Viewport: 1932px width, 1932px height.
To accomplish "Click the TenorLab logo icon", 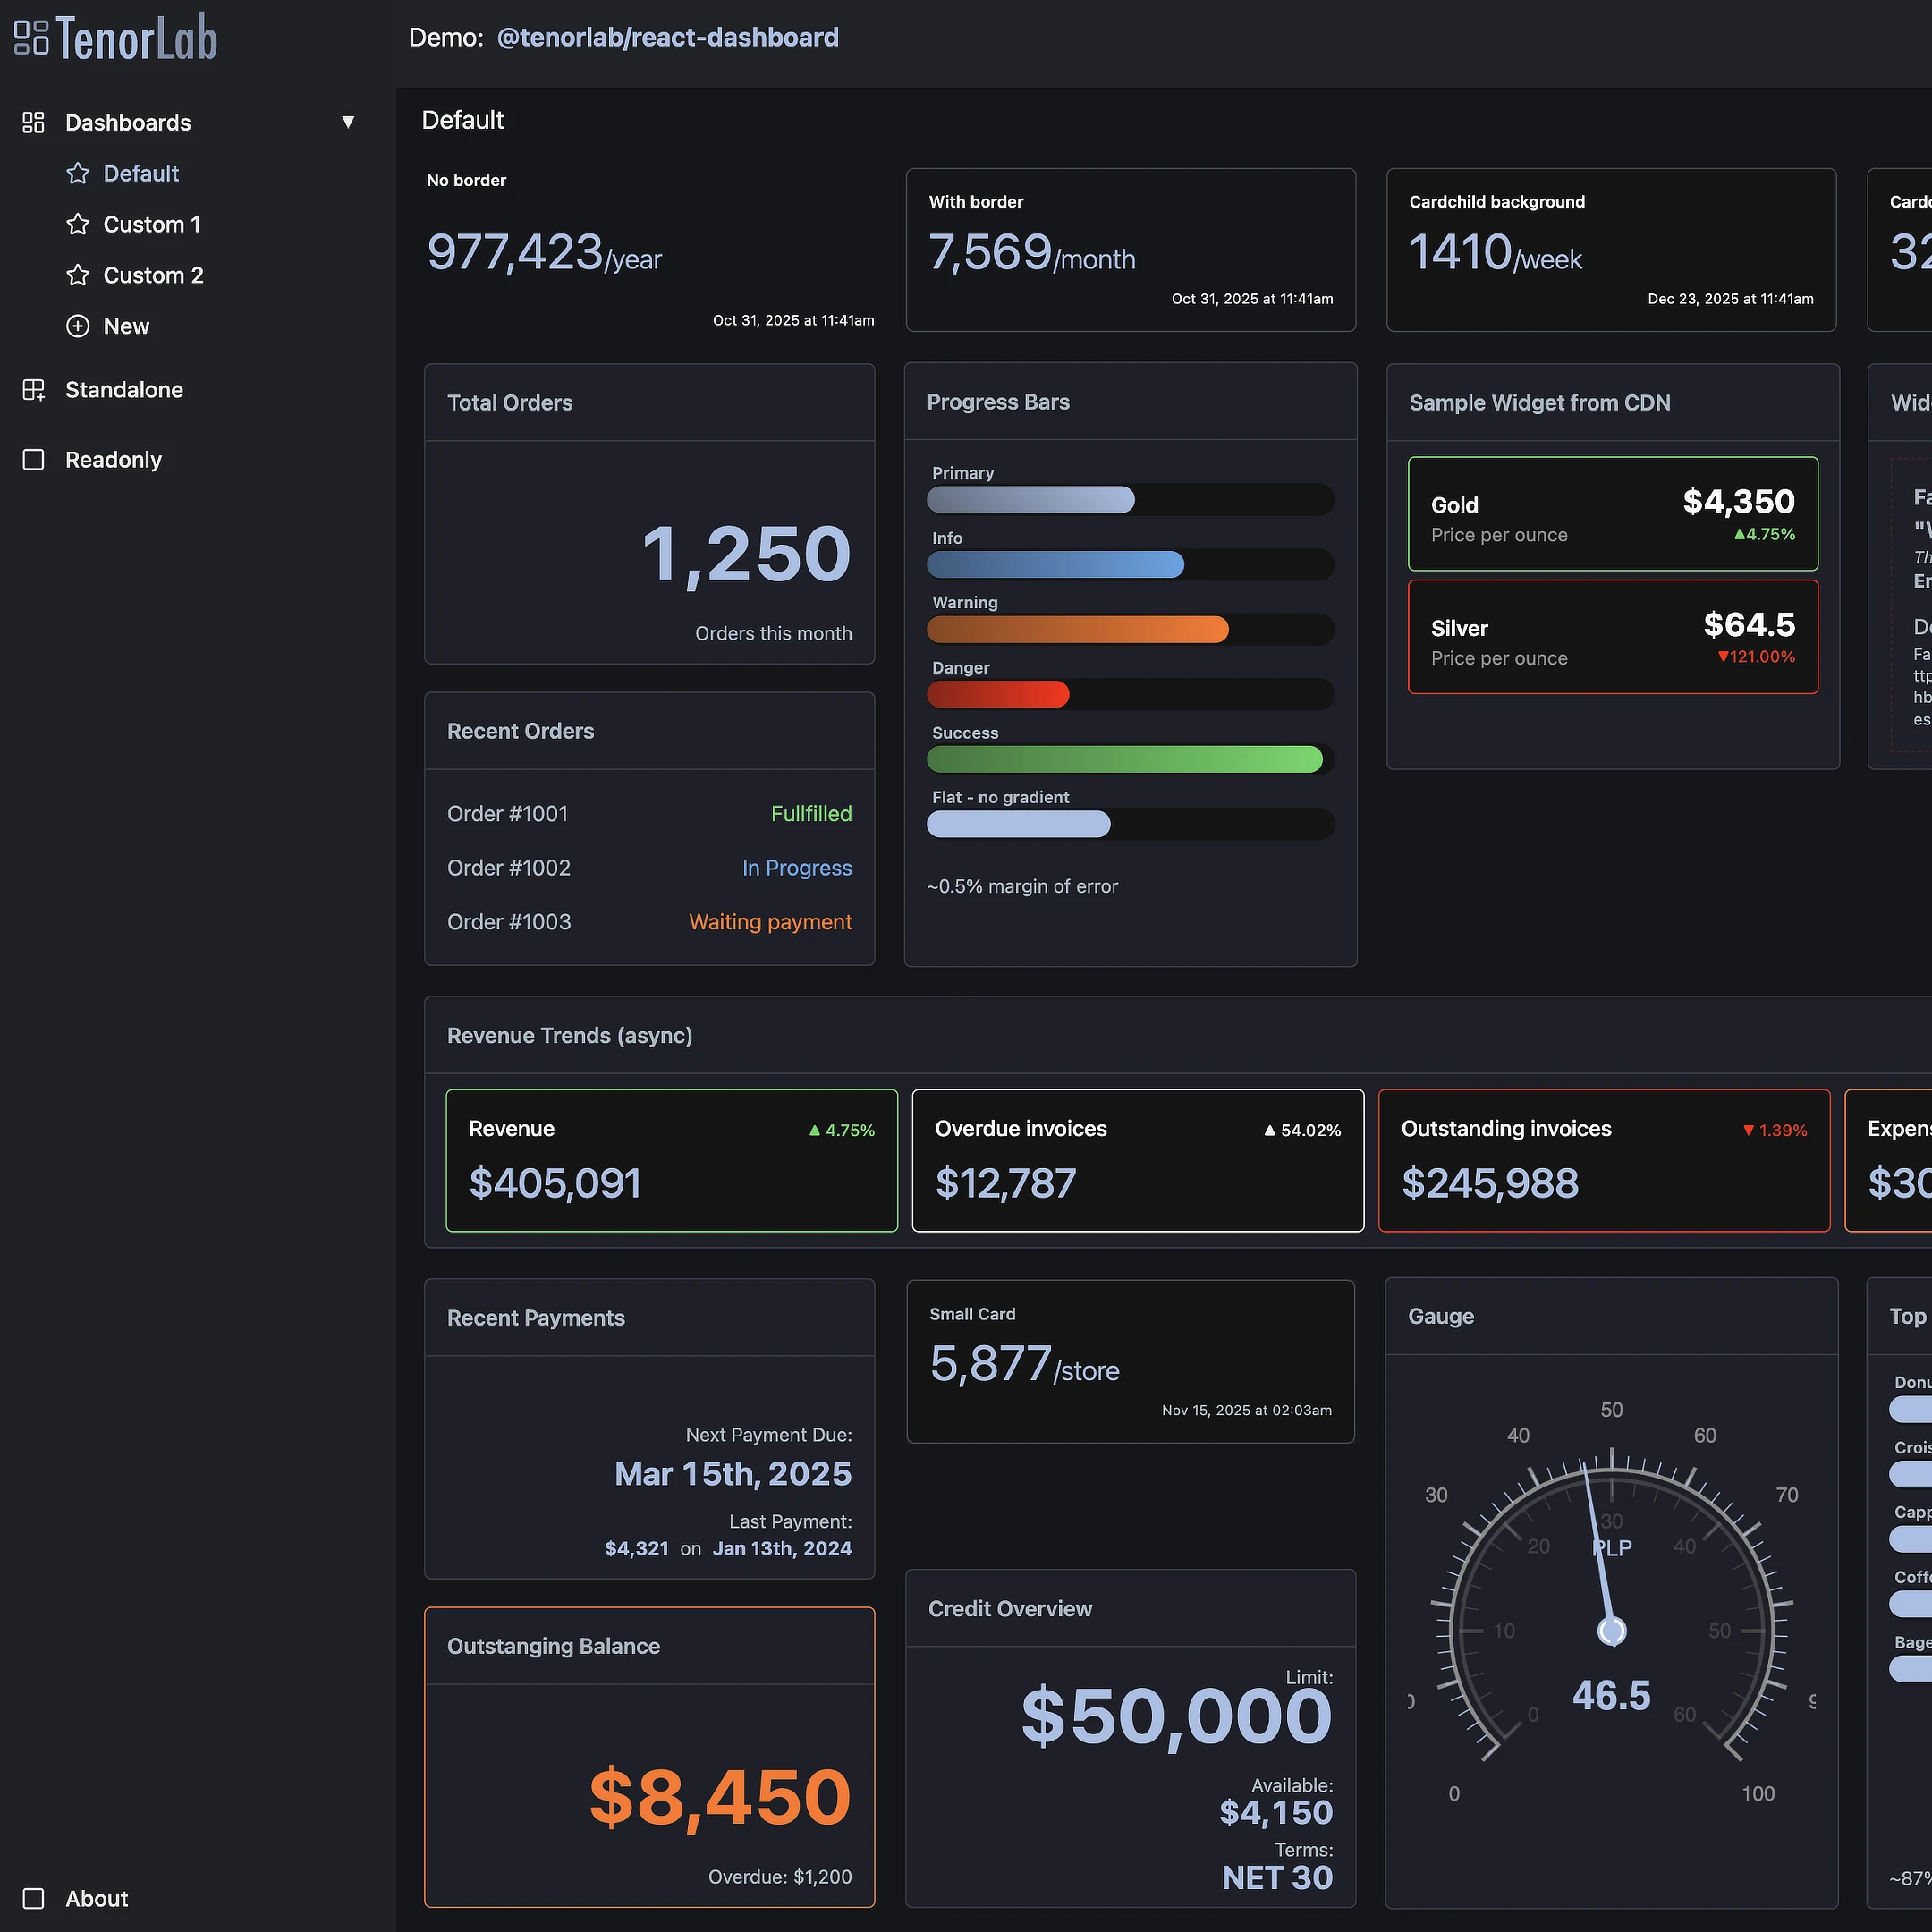I will pos(31,36).
